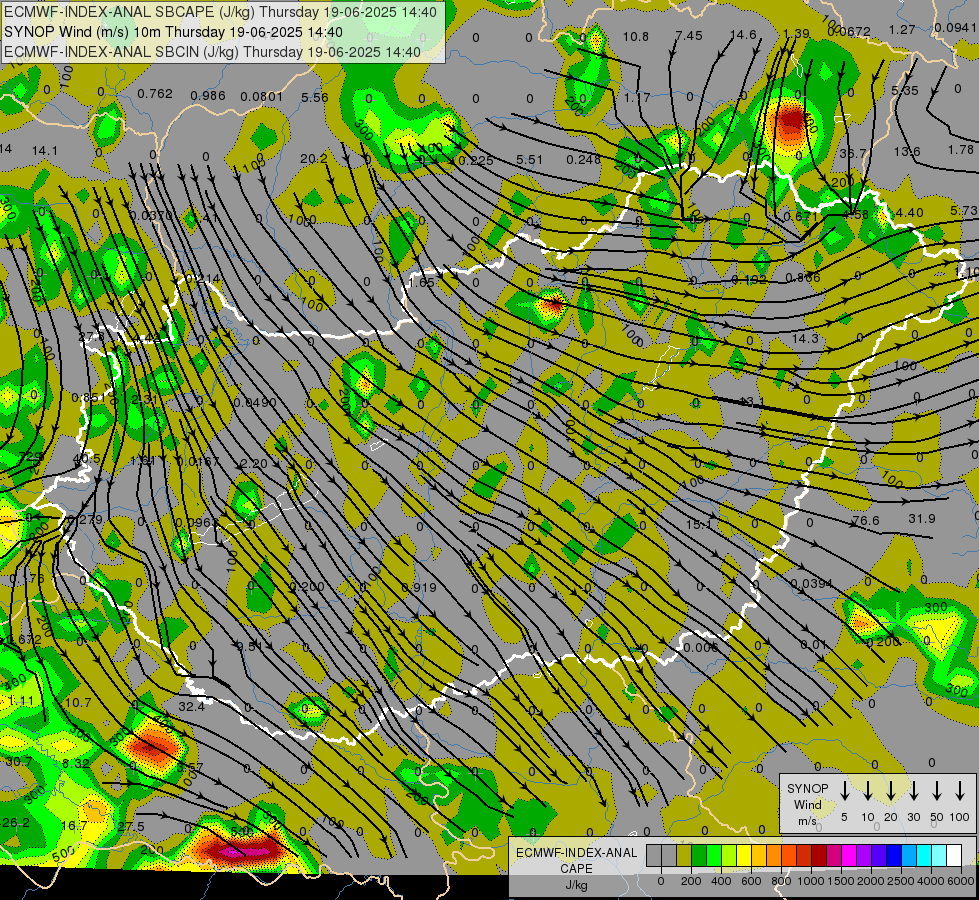Click the map value 5.35
Screen dimensions: 979x900
click(x=905, y=91)
